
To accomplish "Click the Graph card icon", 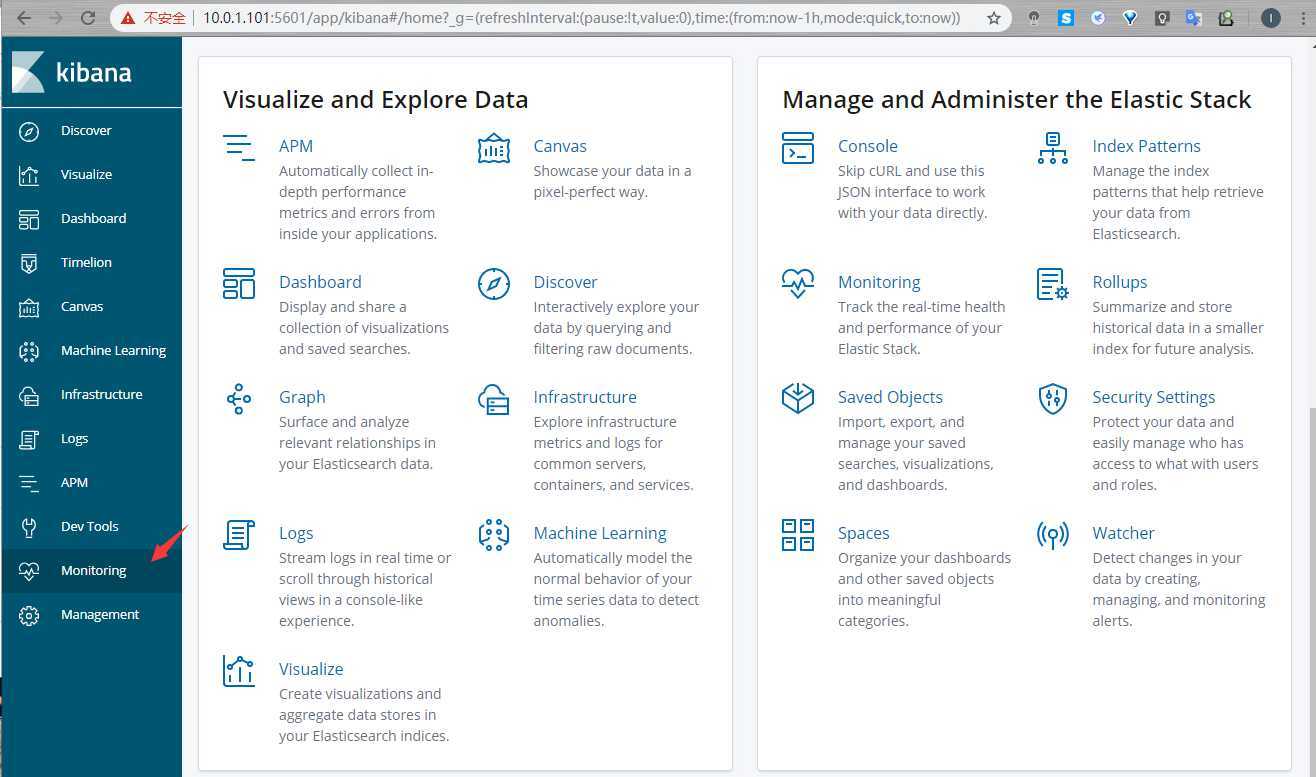I will pyautogui.click(x=239, y=399).
